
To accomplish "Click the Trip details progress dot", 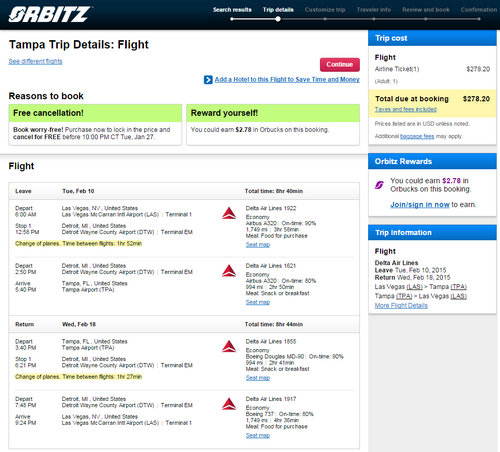I will coord(278,19).
